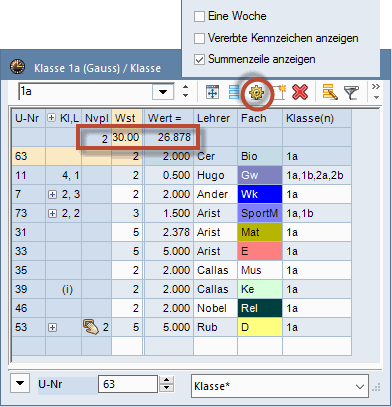Click the Bio subject cell
Viewport: 392px width, 407px height.
click(x=260, y=156)
